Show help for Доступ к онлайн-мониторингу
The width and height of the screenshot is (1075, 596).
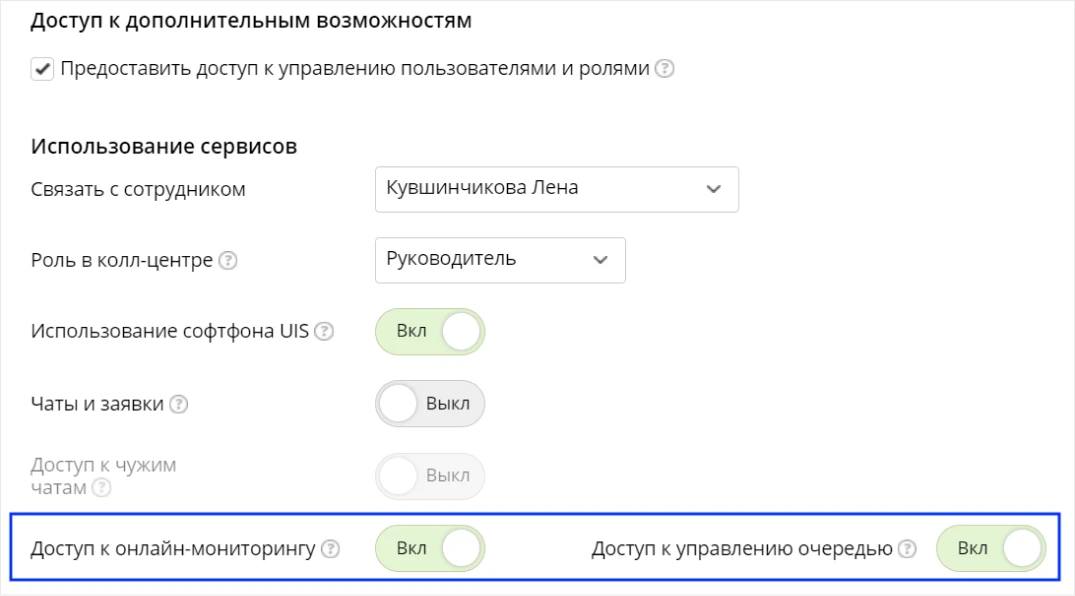[x=330, y=549]
